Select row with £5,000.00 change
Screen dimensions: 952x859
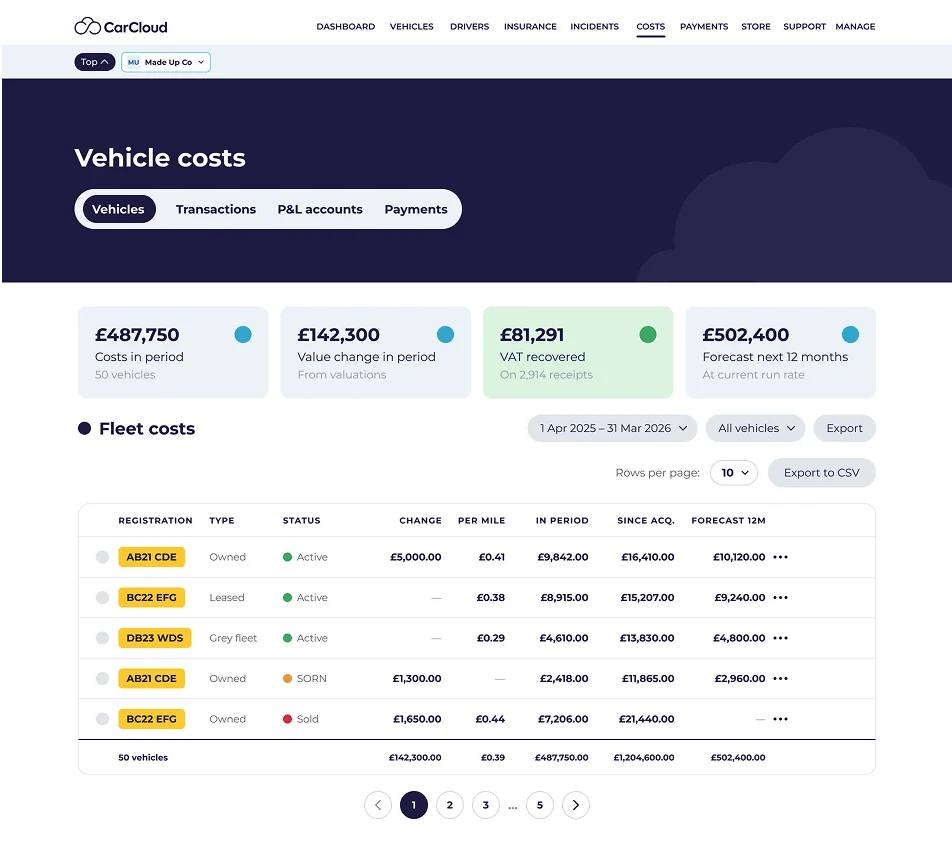tap(102, 557)
